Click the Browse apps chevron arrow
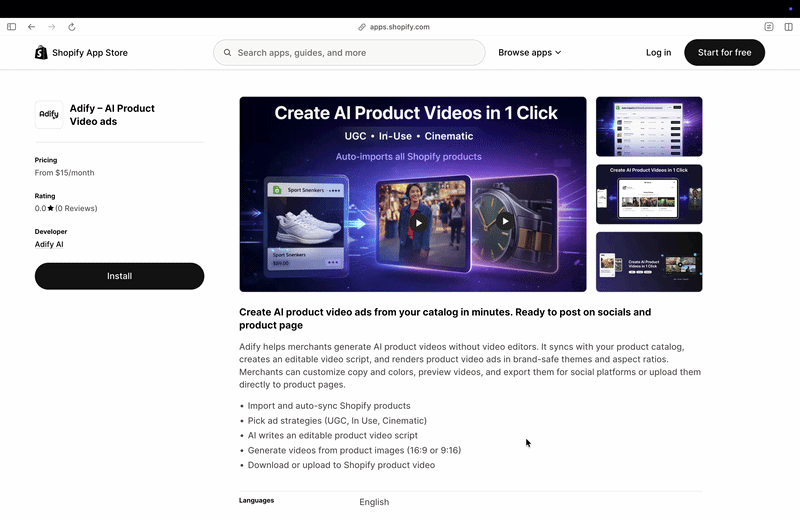Image resolution: width=800 pixels, height=520 pixels. point(558,53)
